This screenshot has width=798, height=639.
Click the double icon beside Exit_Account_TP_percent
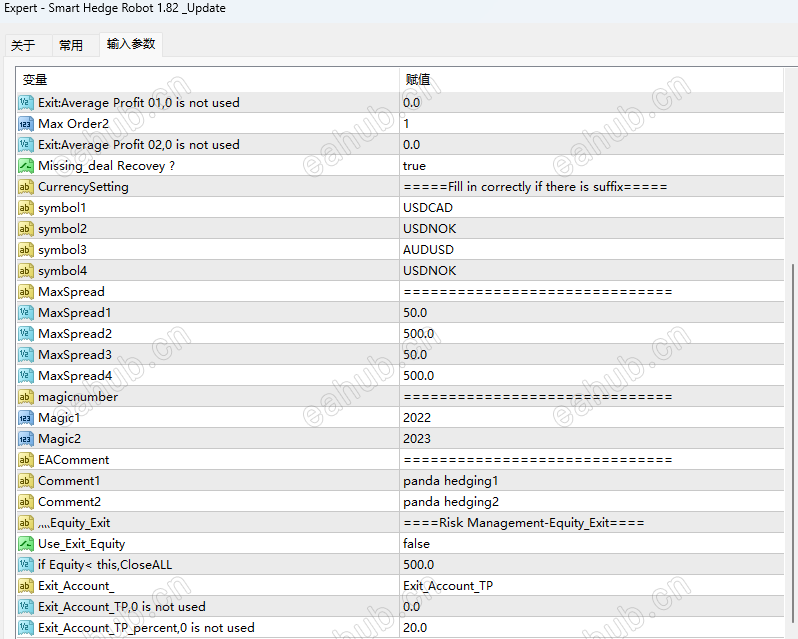click(x=26, y=627)
